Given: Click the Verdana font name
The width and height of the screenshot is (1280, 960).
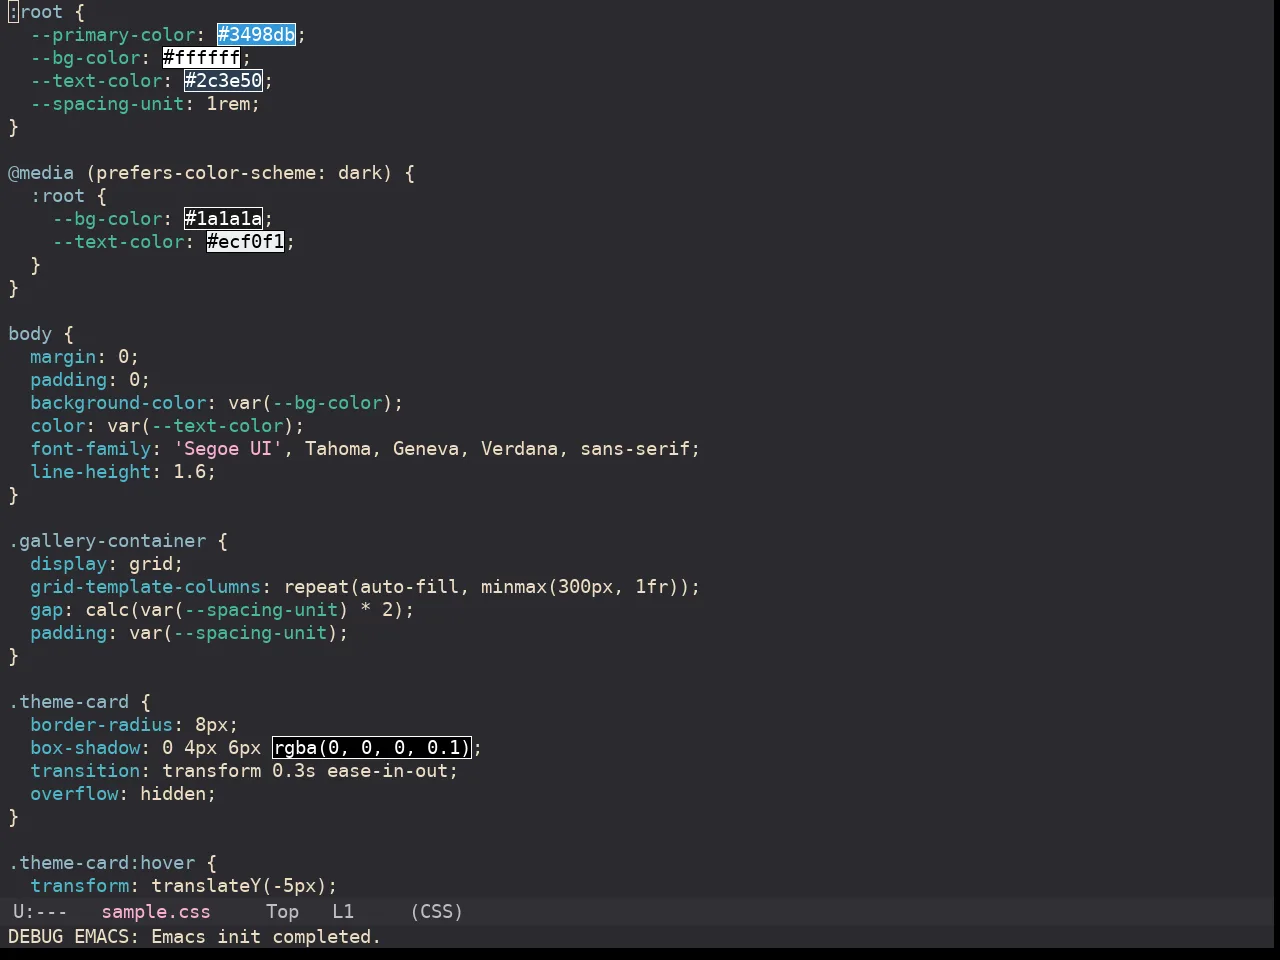Looking at the screenshot, I should [x=519, y=449].
